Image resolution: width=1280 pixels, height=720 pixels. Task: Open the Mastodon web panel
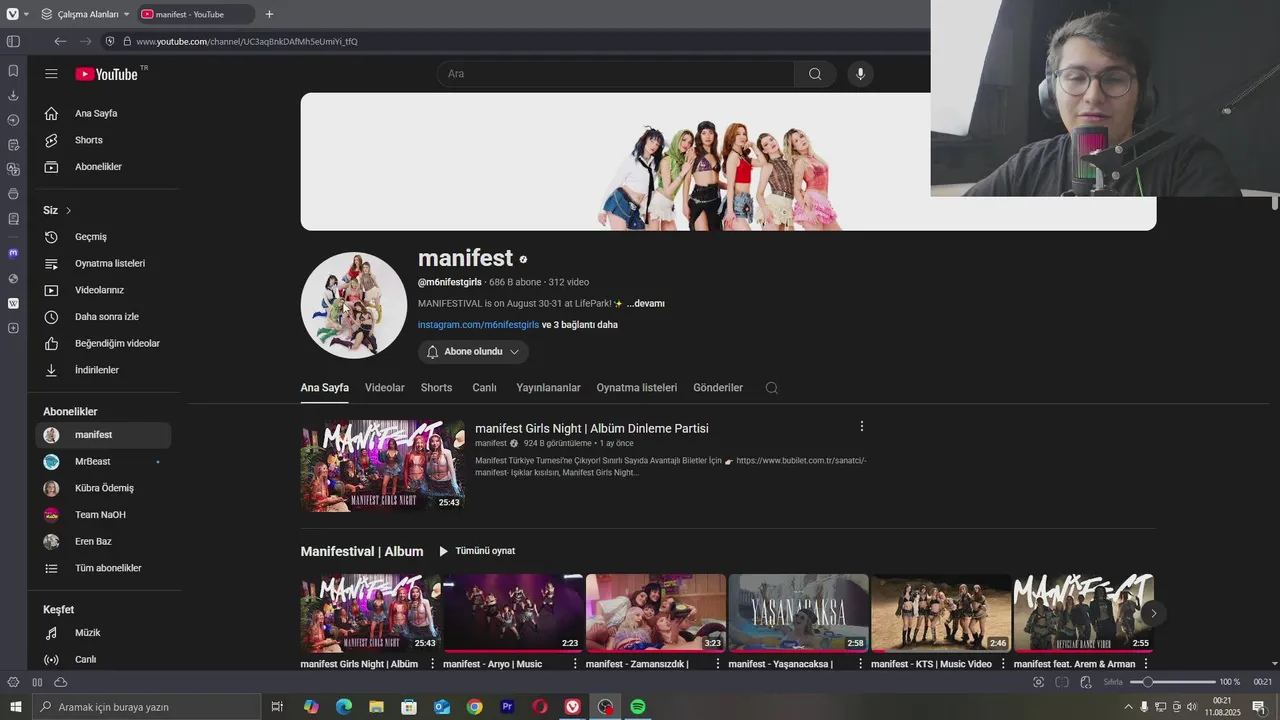coord(13,254)
